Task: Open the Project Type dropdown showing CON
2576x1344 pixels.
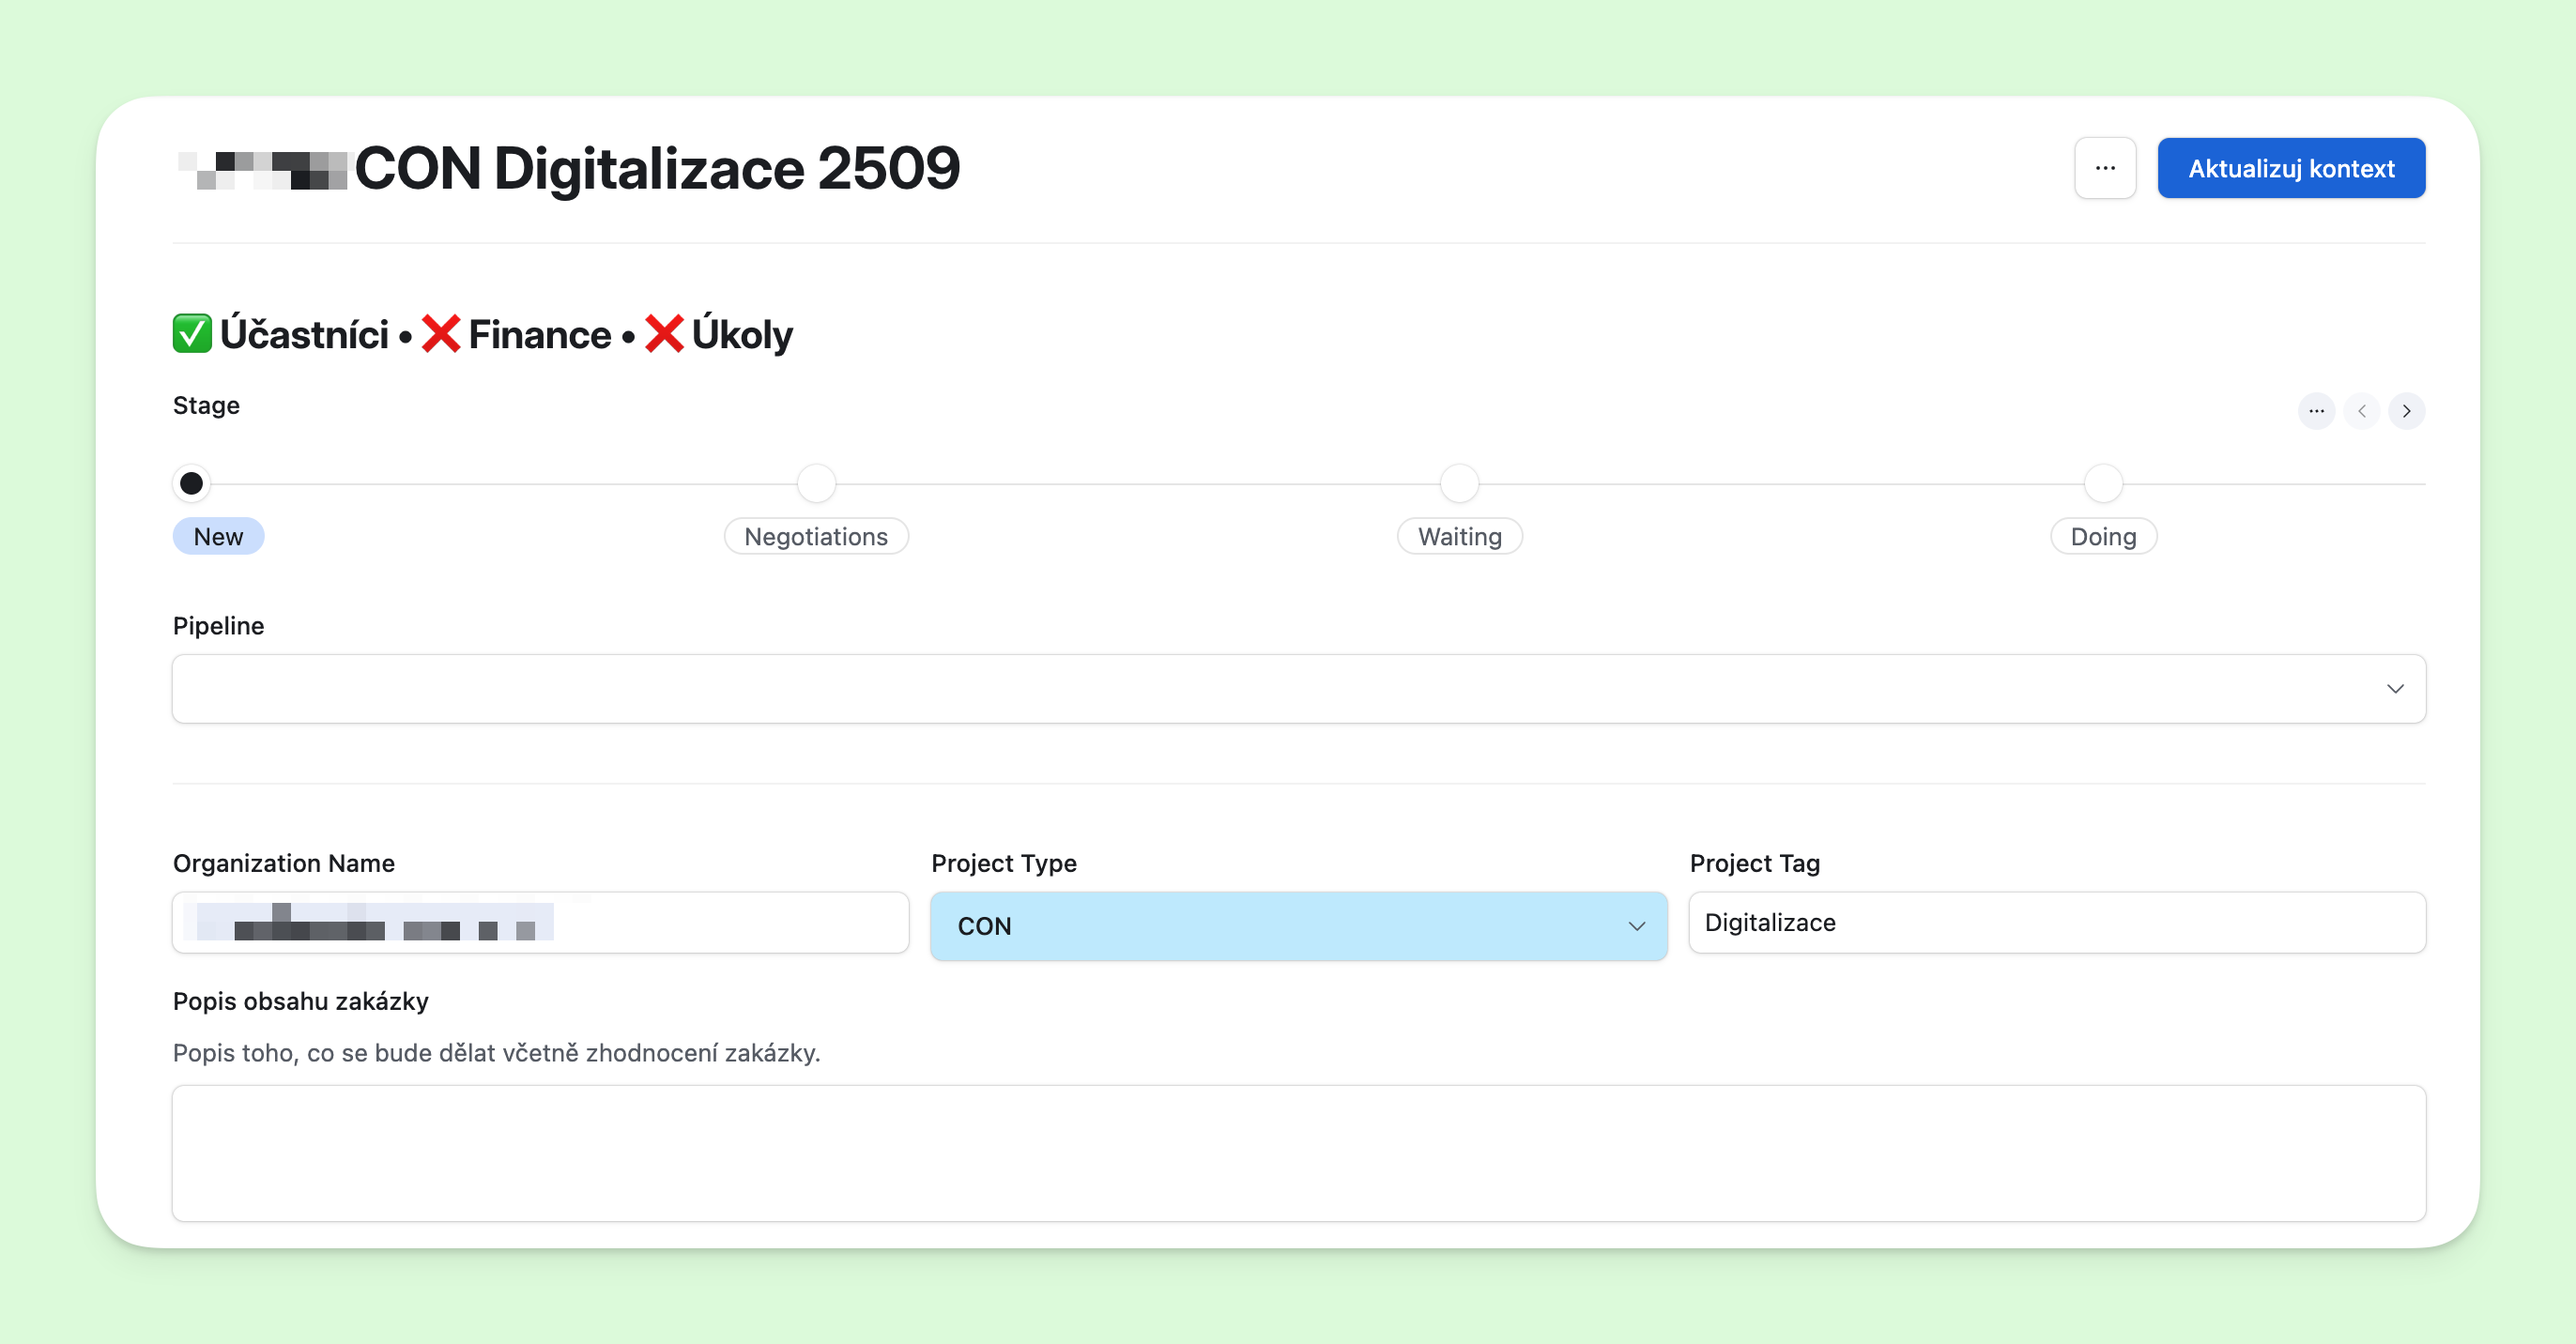Action: [x=1298, y=926]
